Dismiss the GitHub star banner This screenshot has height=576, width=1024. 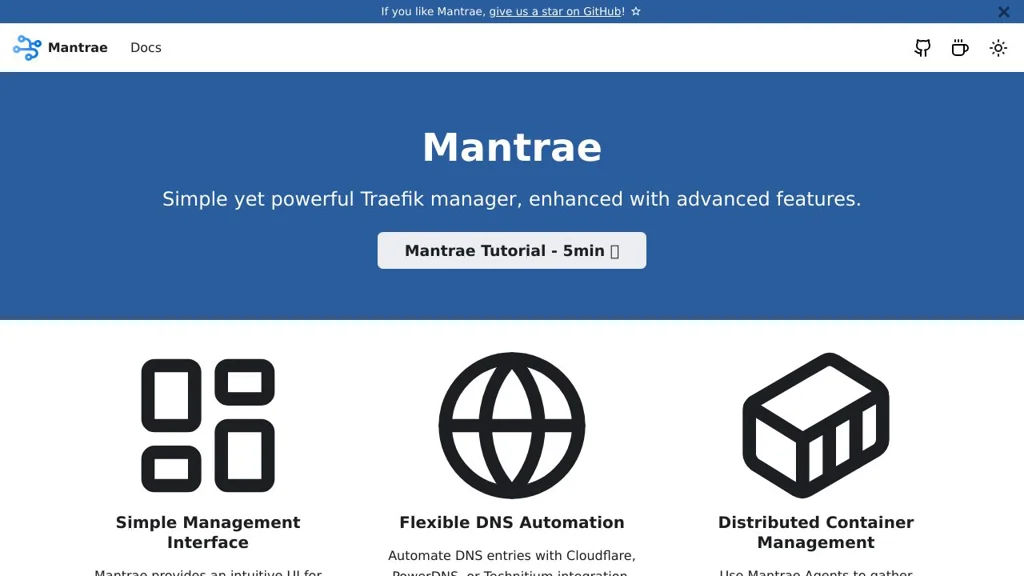pyautogui.click(x=1004, y=12)
